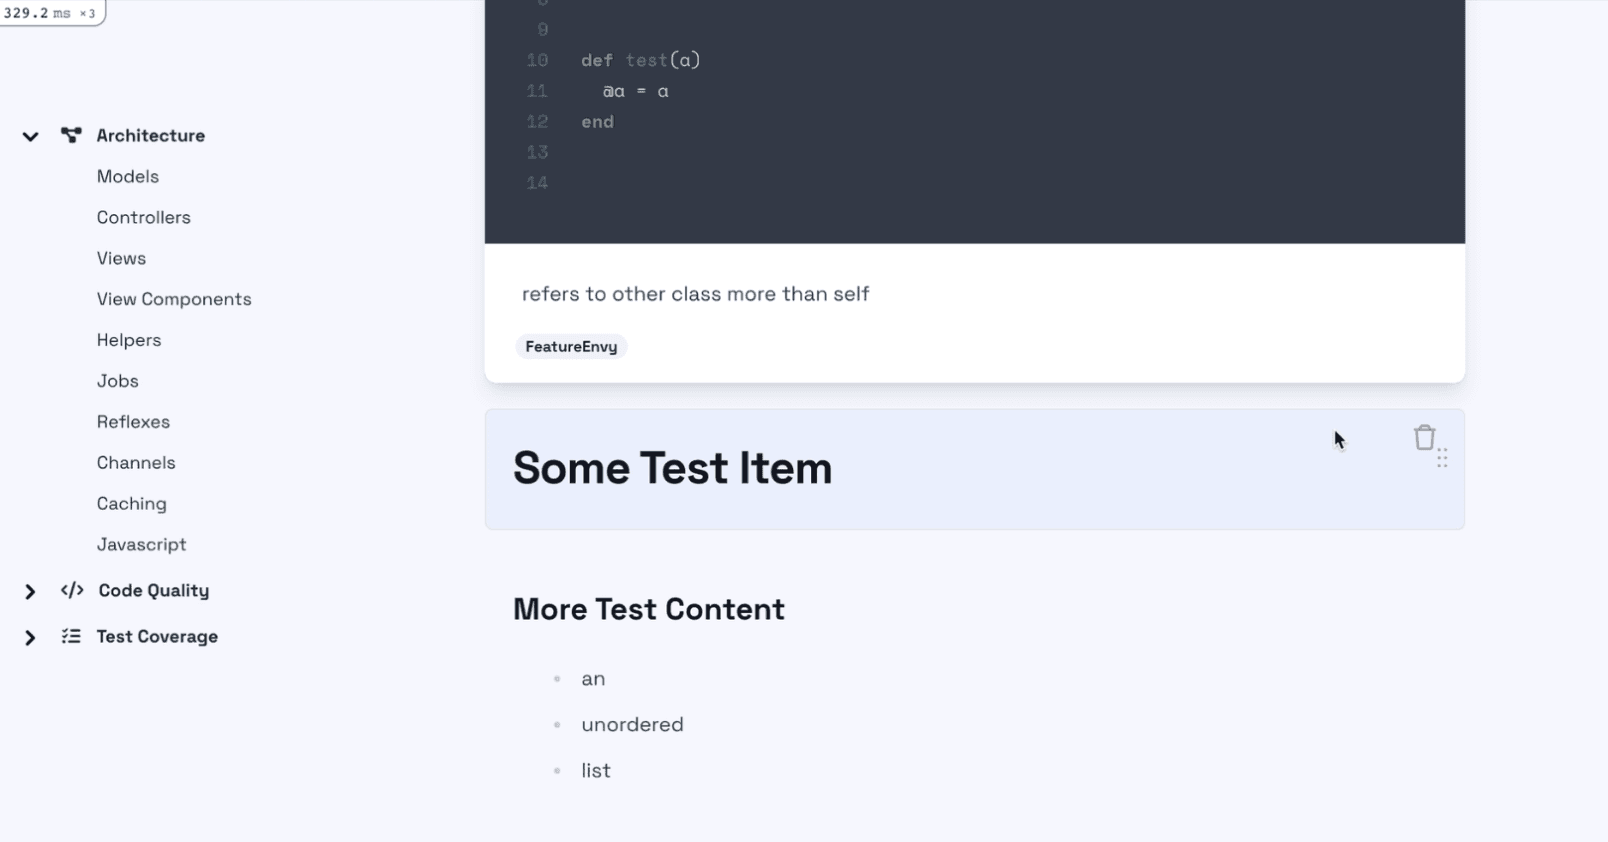Viewport: 1608px width, 842px height.
Task: Open the Models page
Action: (128, 176)
